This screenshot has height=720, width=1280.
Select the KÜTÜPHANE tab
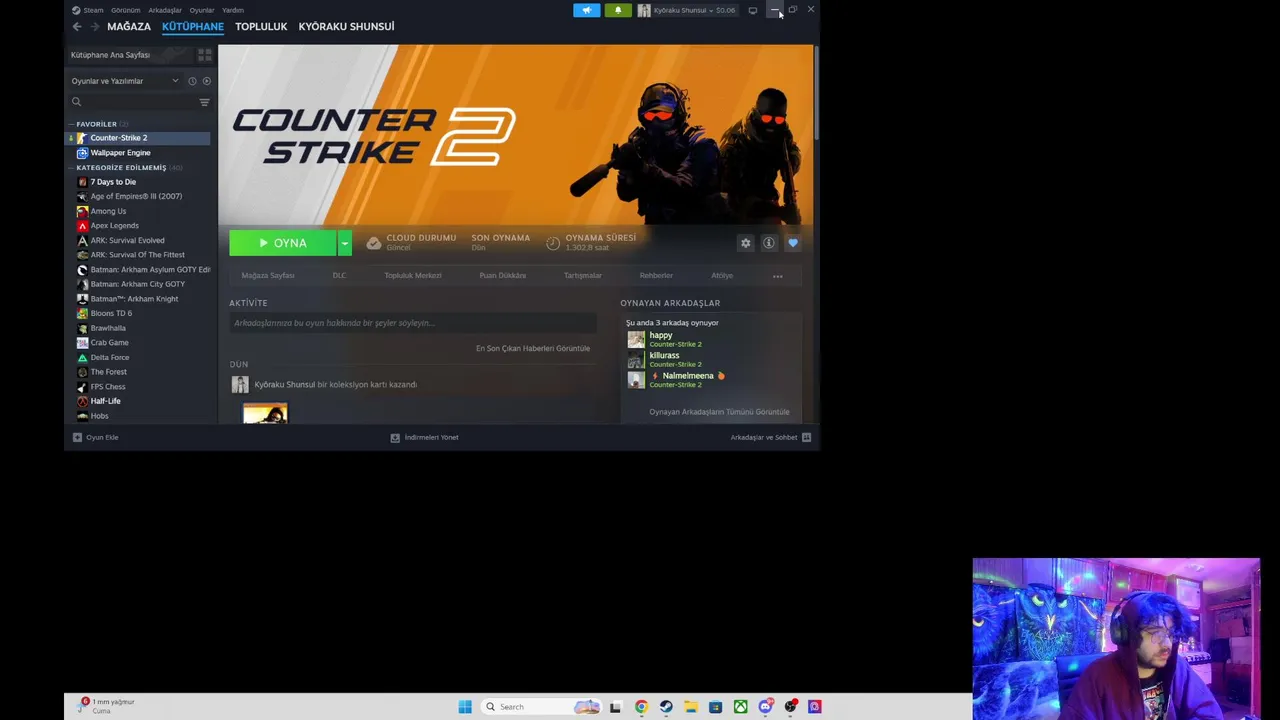click(193, 27)
